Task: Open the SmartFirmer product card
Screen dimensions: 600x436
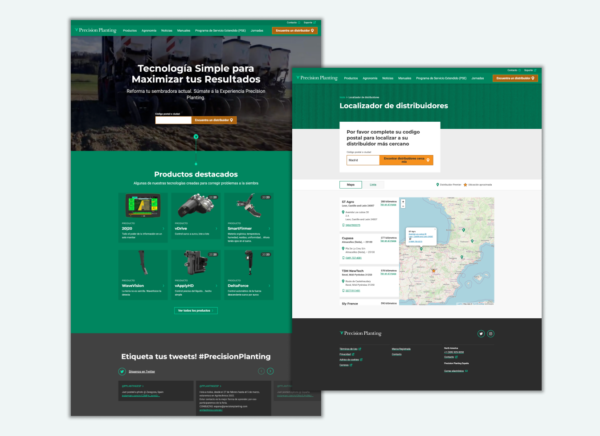Action: (249, 219)
